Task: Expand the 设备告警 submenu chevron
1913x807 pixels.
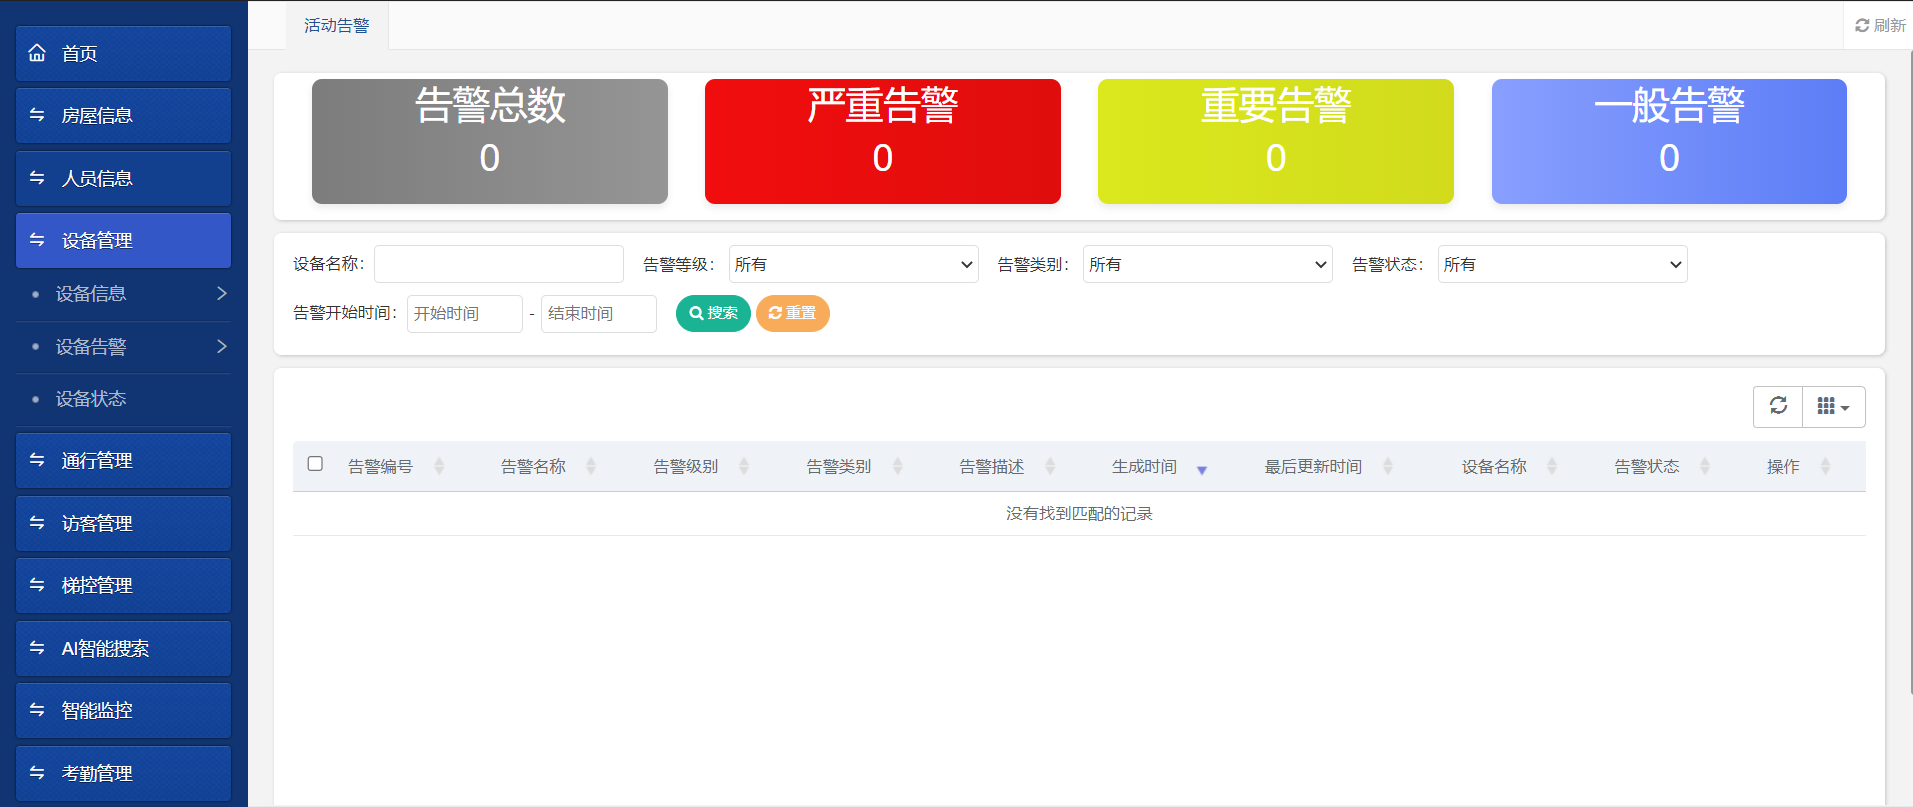Action: (222, 346)
